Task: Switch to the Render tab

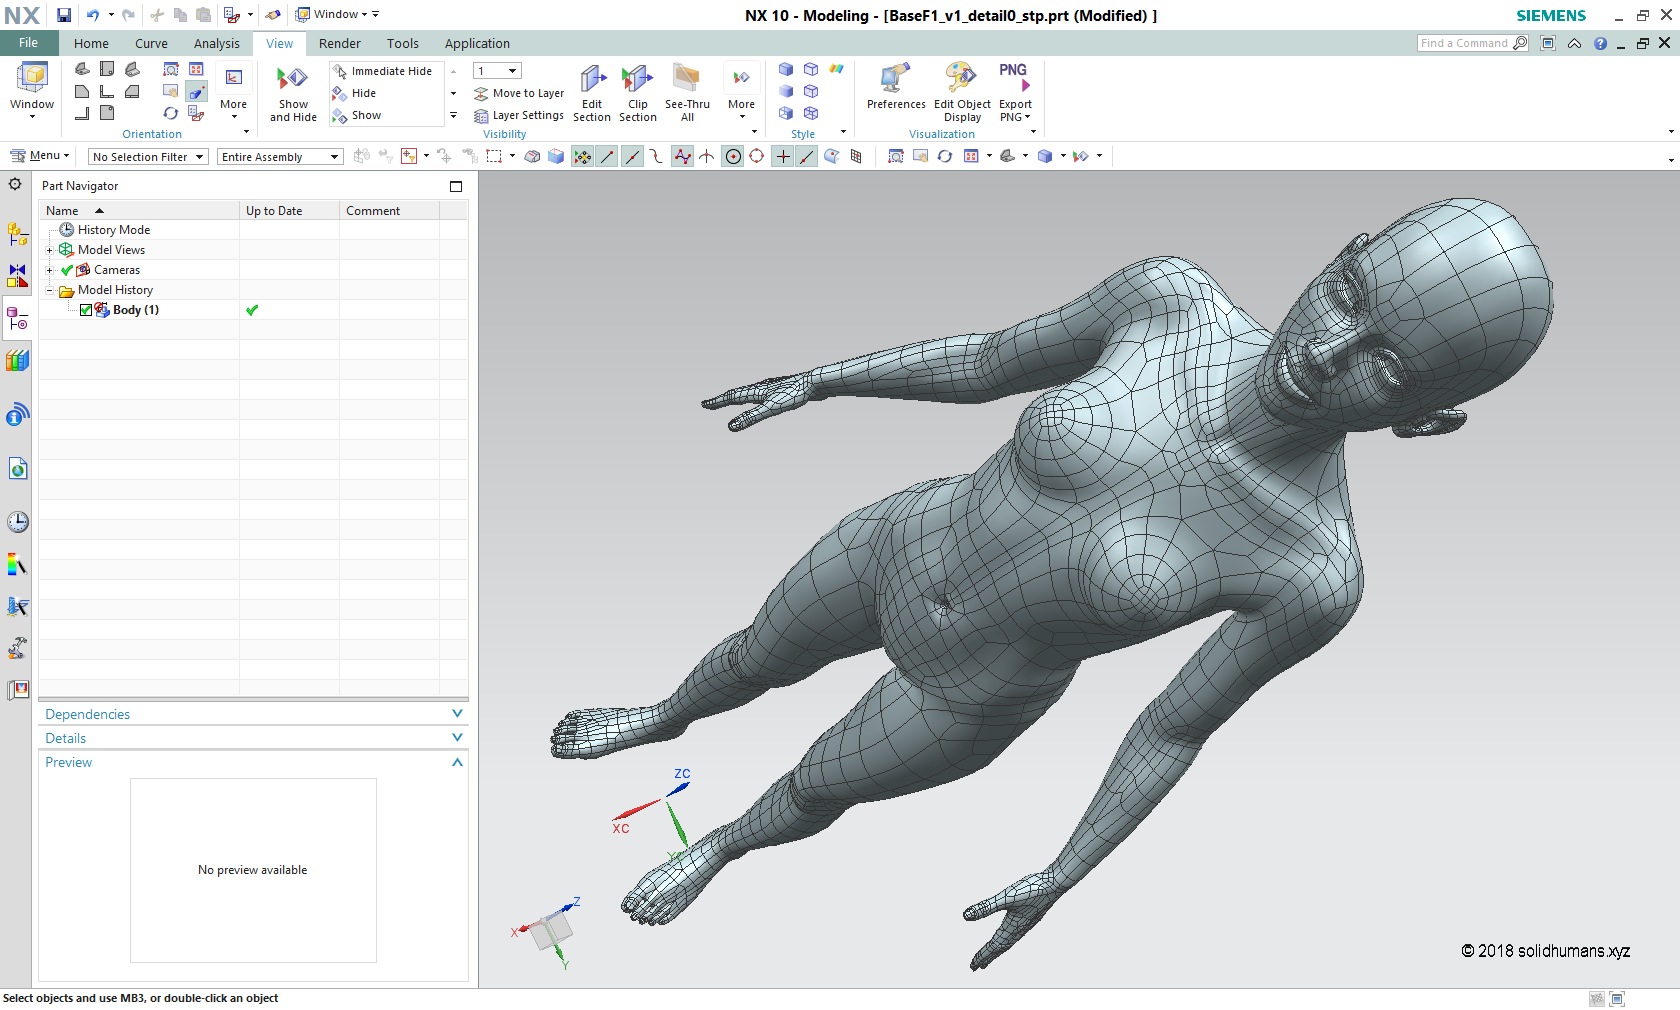Action: click(x=339, y=43)
